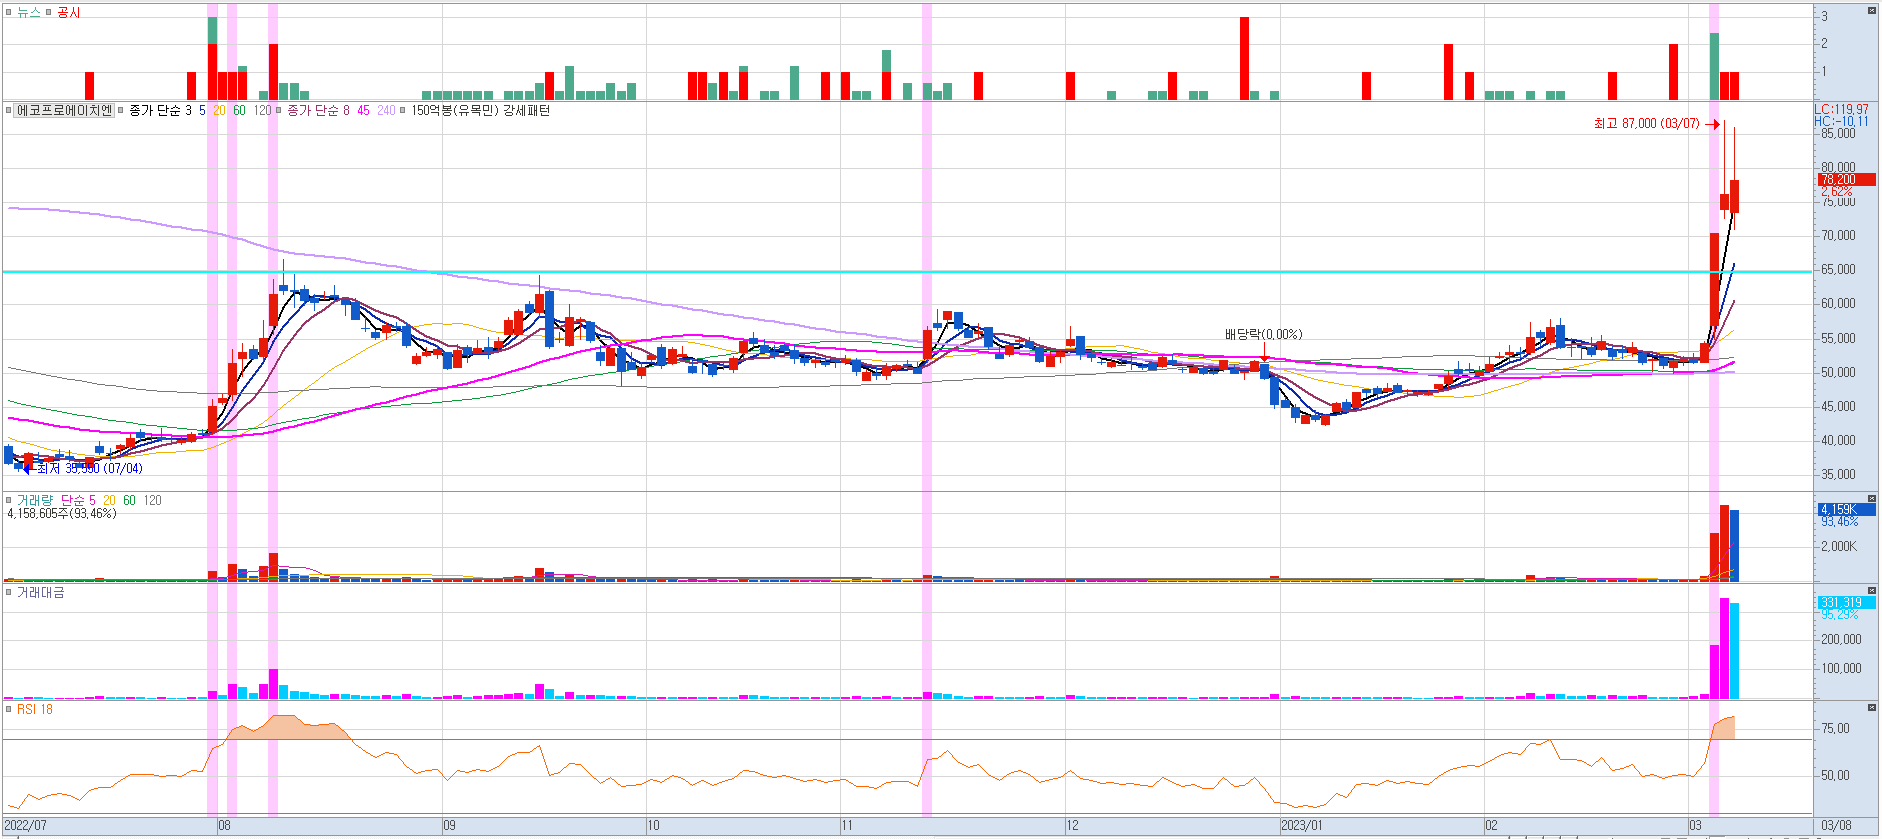Click the 2.62% change value
Viewport: 1882px width, 839px height.
point(1837,191)
